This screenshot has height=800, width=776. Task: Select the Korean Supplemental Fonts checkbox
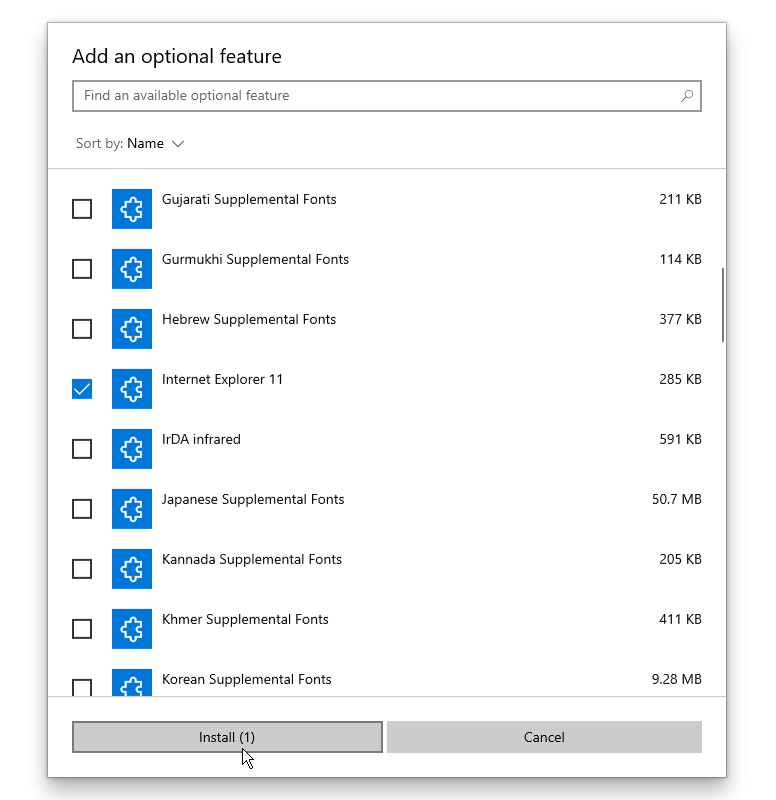pyautogui.click(x=82, y=687)
